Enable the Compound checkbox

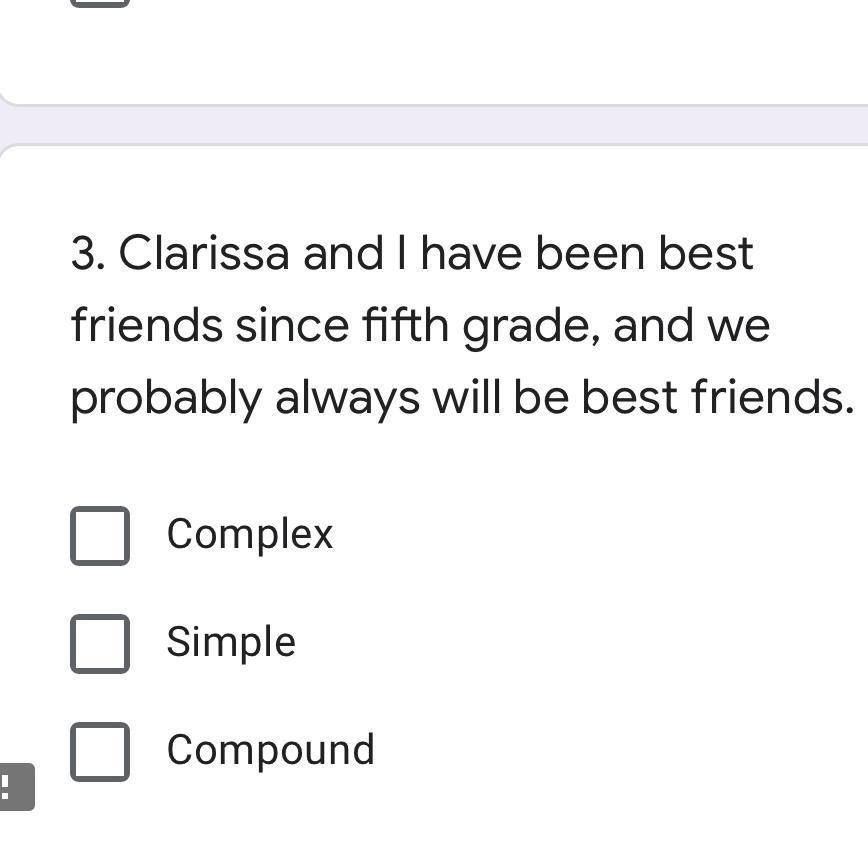100,751
